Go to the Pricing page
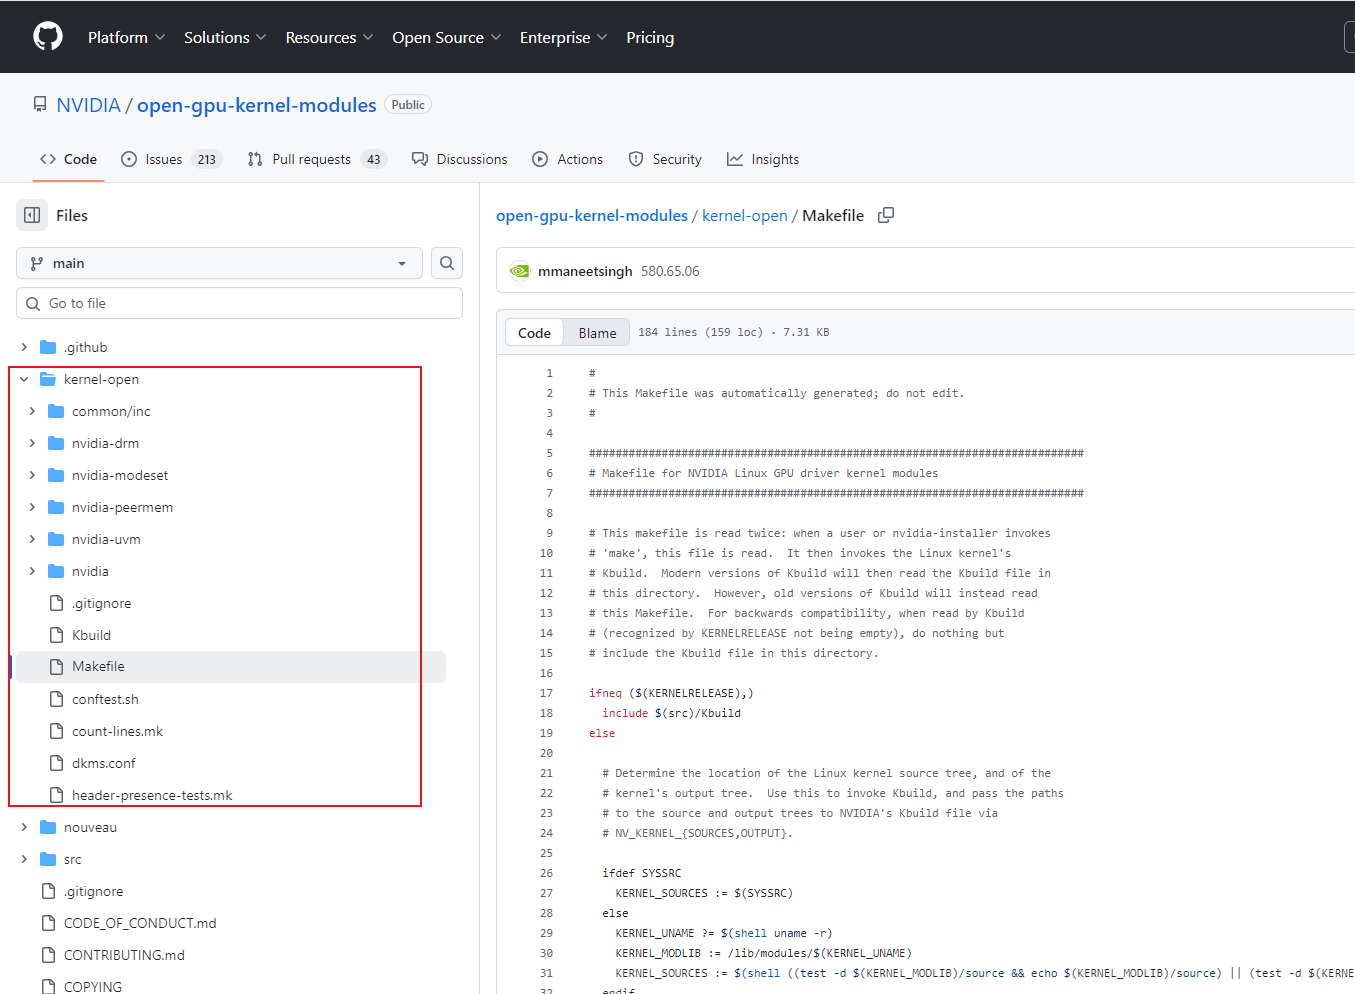This screenshot has width=1355, height=994. (650, 37)
